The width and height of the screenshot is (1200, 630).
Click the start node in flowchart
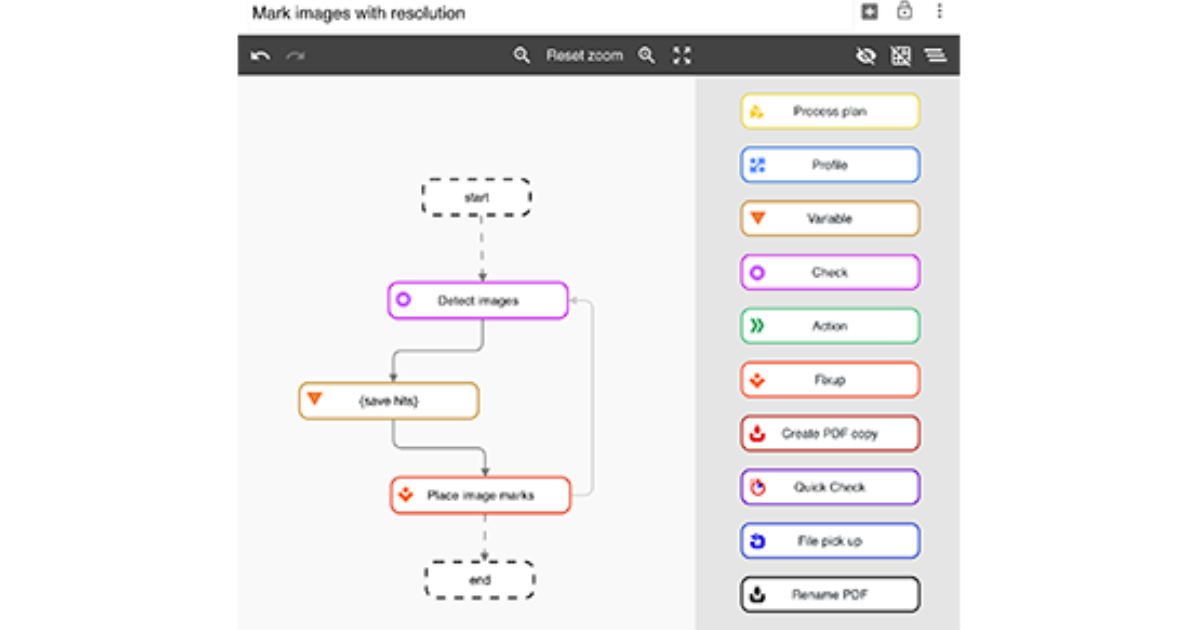477,197
